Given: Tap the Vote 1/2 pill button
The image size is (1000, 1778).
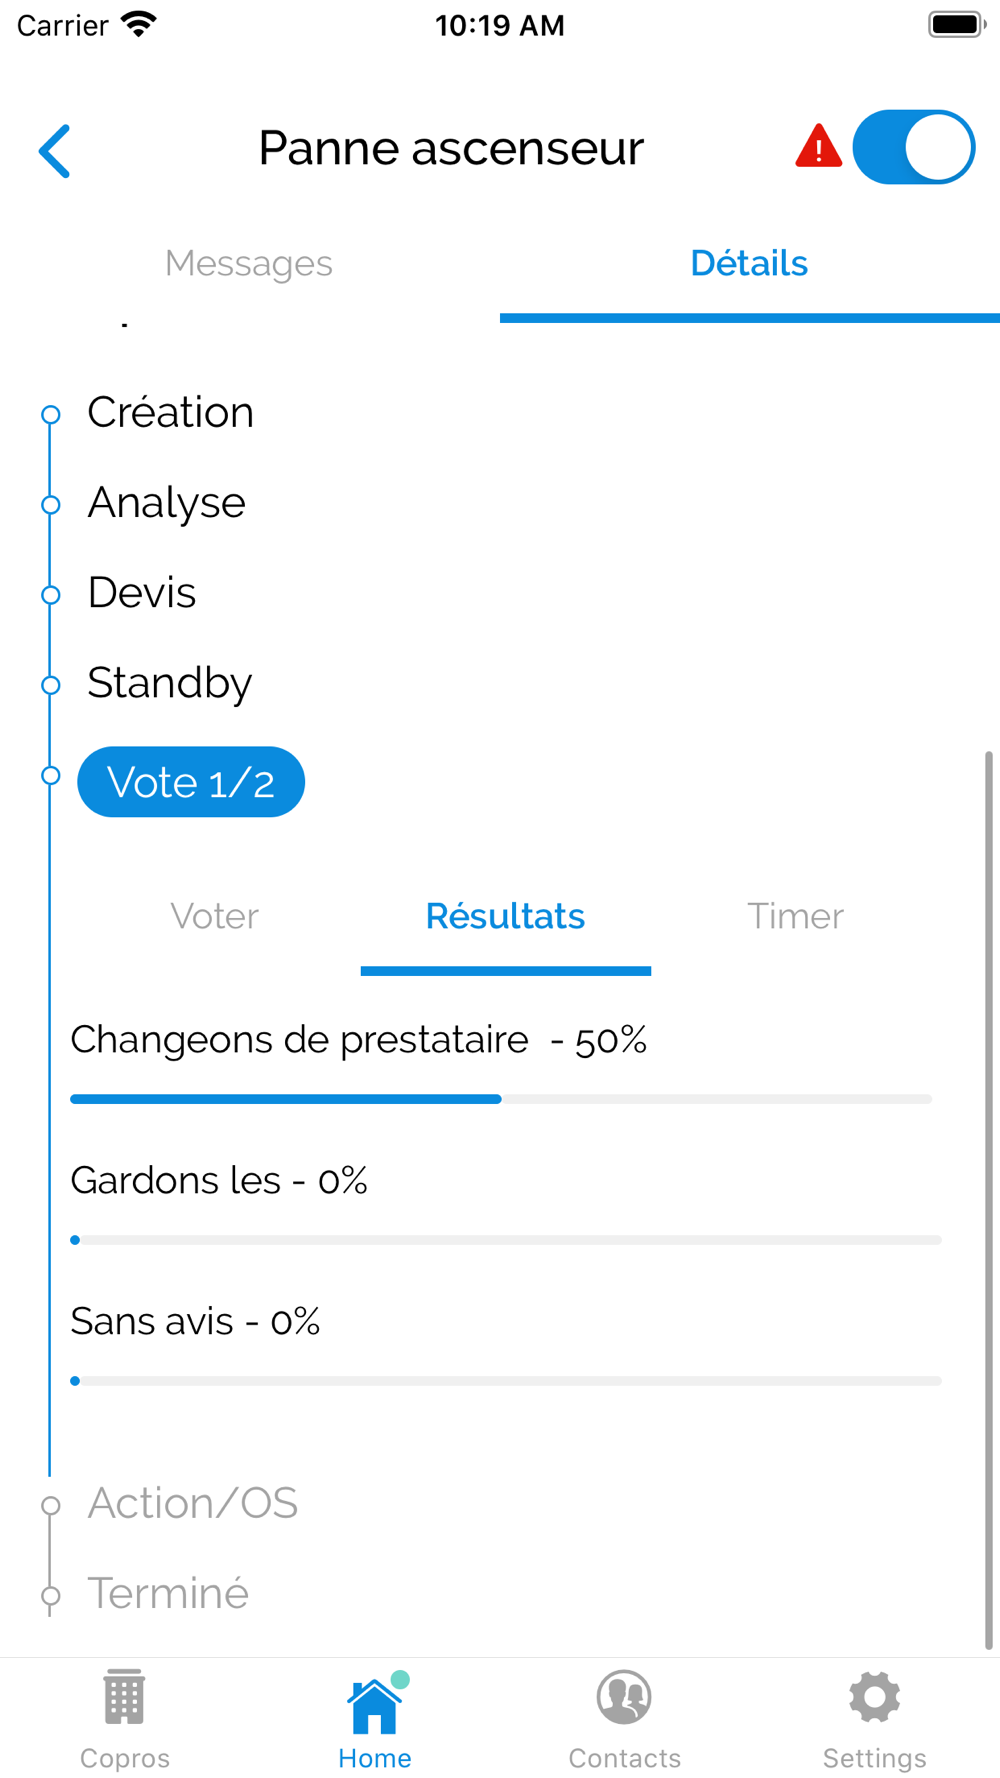Looking at the screenshot, I should coord(191,782).
